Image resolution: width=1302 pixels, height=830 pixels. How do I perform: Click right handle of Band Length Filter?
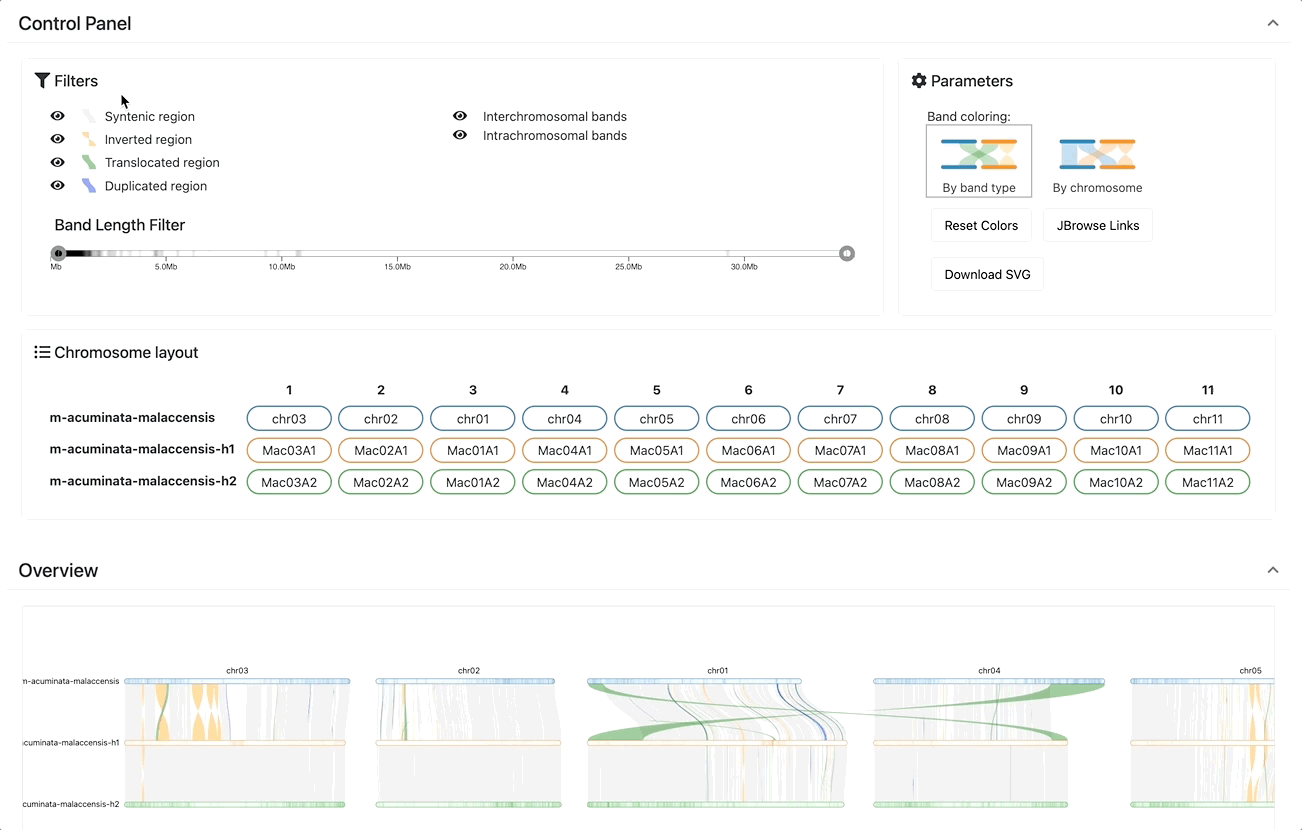coord(847,254)
